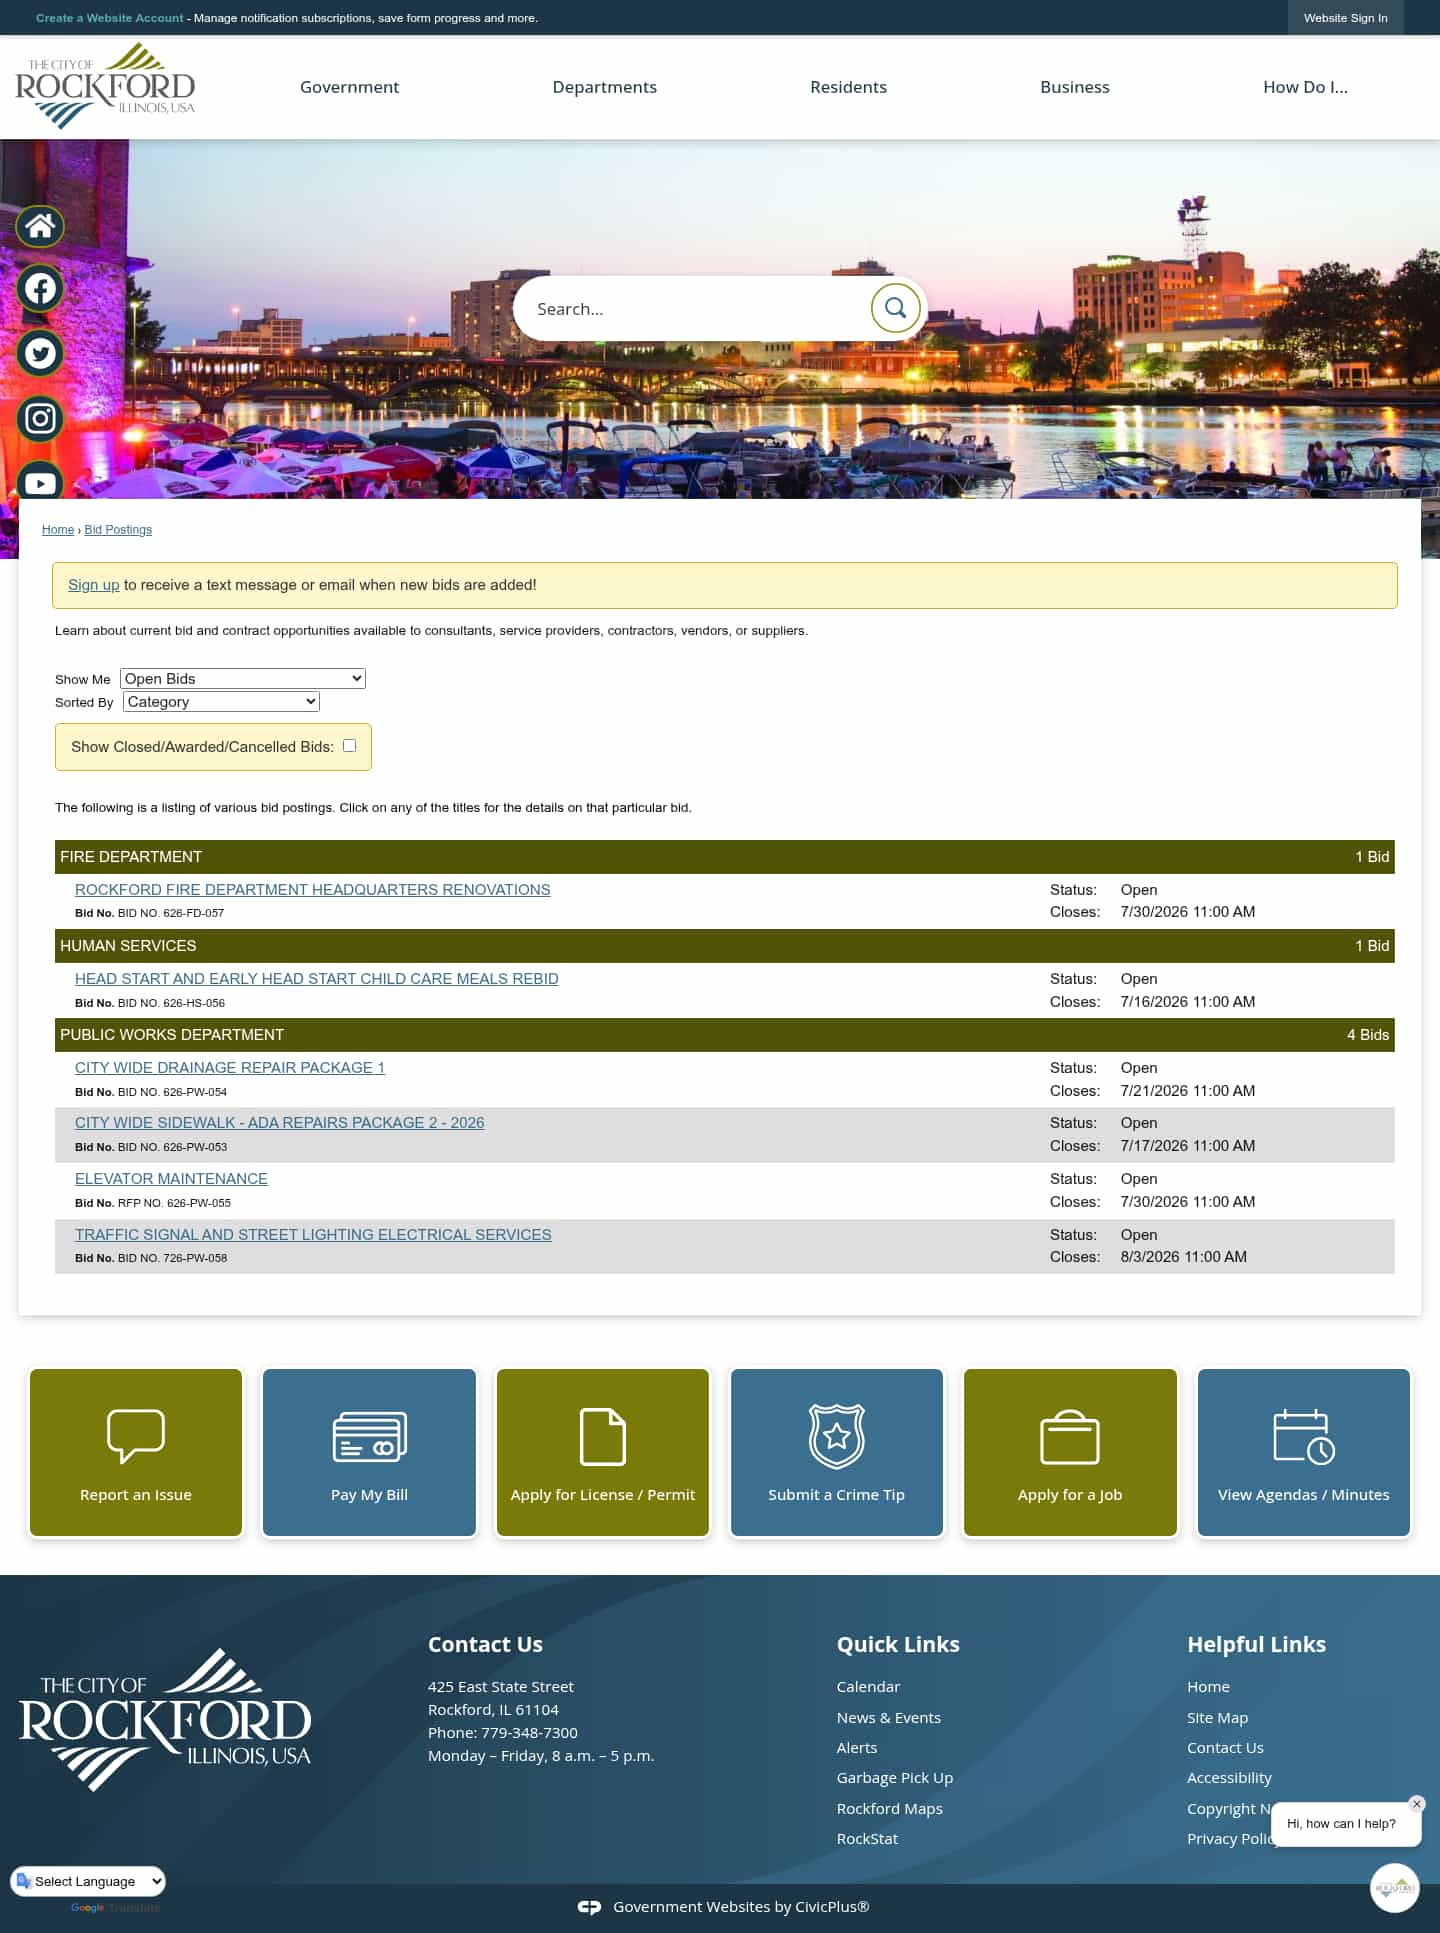Open Rockford Fire Department Headquarters Renovations bid
This screenshot has width=1440, height=1933.
(x=312, y=890)
